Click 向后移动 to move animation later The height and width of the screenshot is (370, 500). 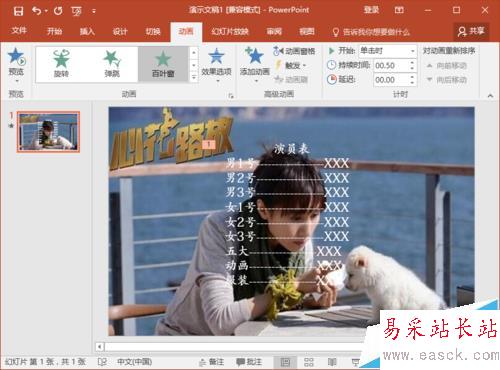click(x=447, y=80)
